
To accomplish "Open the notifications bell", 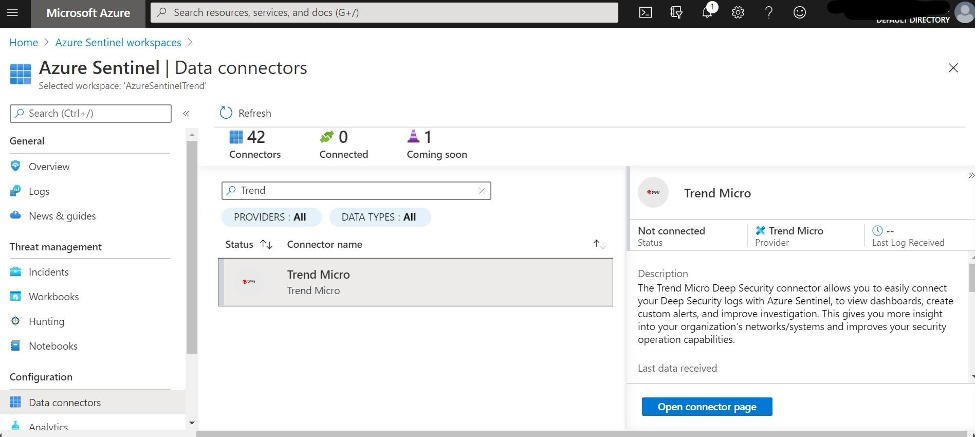I will coord(707,12).
